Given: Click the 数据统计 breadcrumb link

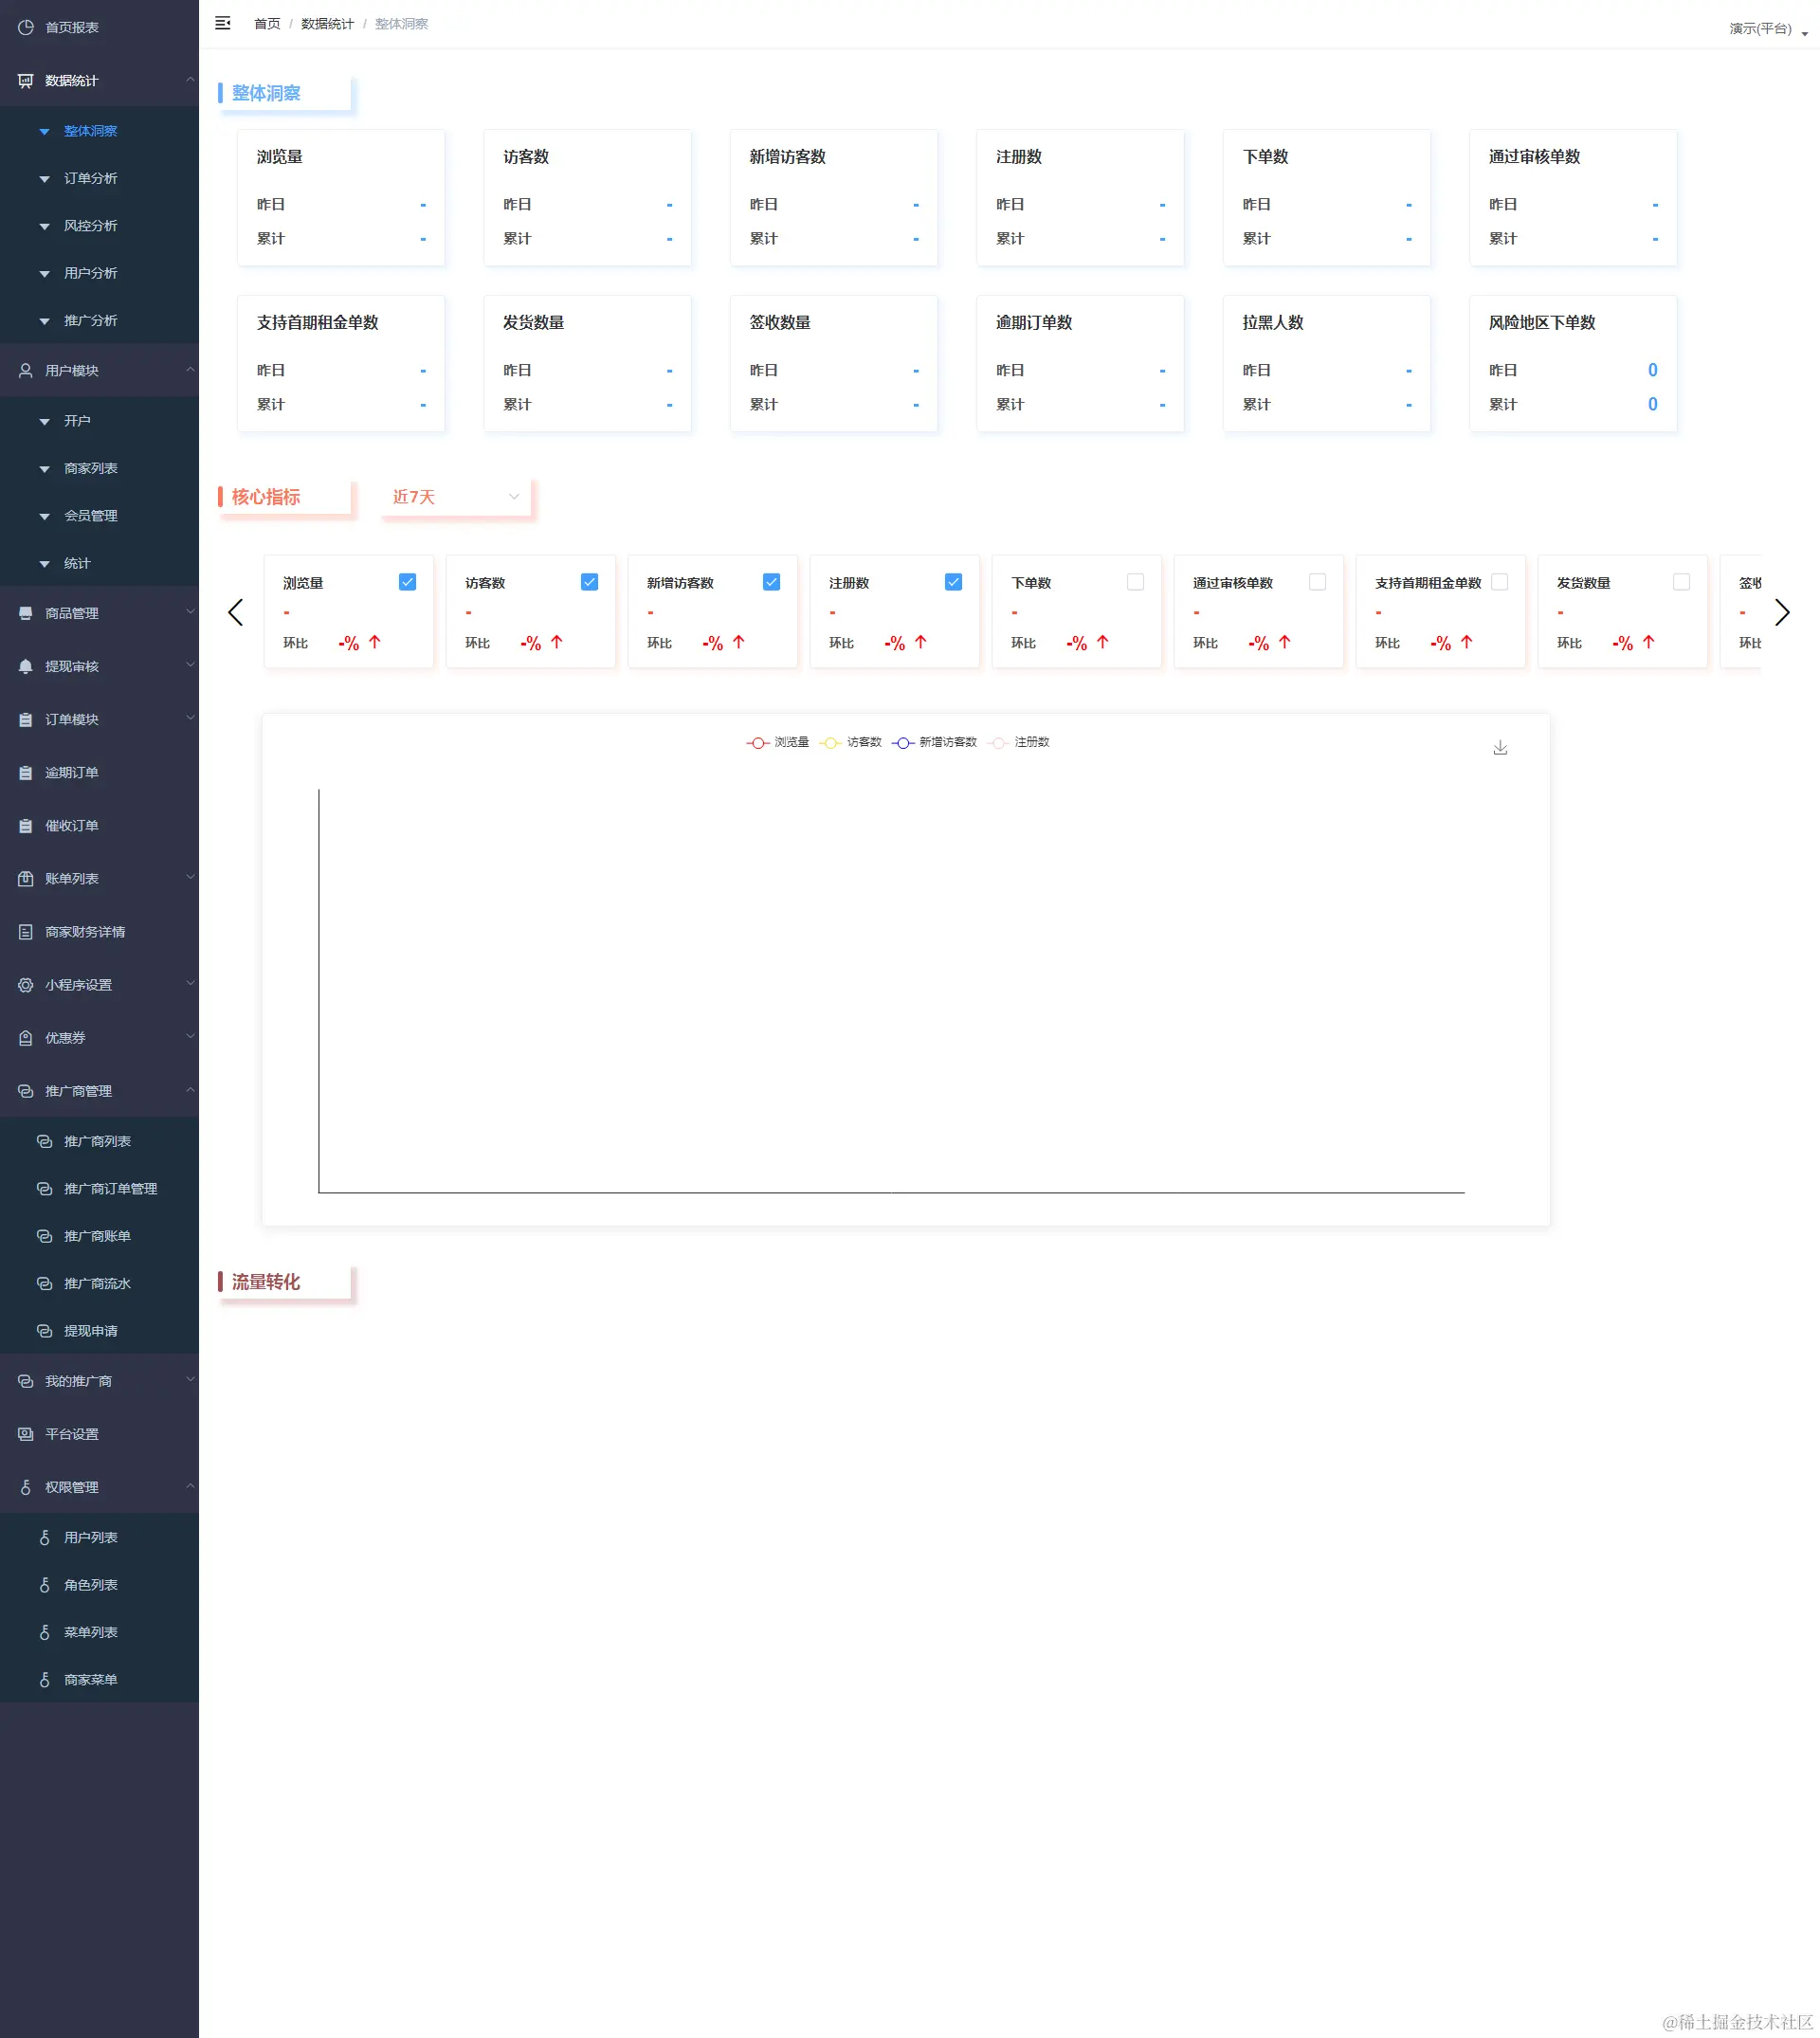Looking at the screenshot, I should pos(327,24).
